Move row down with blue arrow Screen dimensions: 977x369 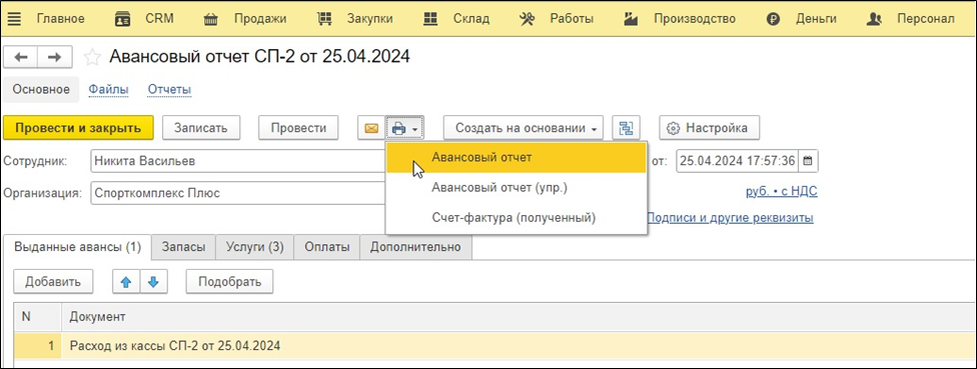point(153,282)
